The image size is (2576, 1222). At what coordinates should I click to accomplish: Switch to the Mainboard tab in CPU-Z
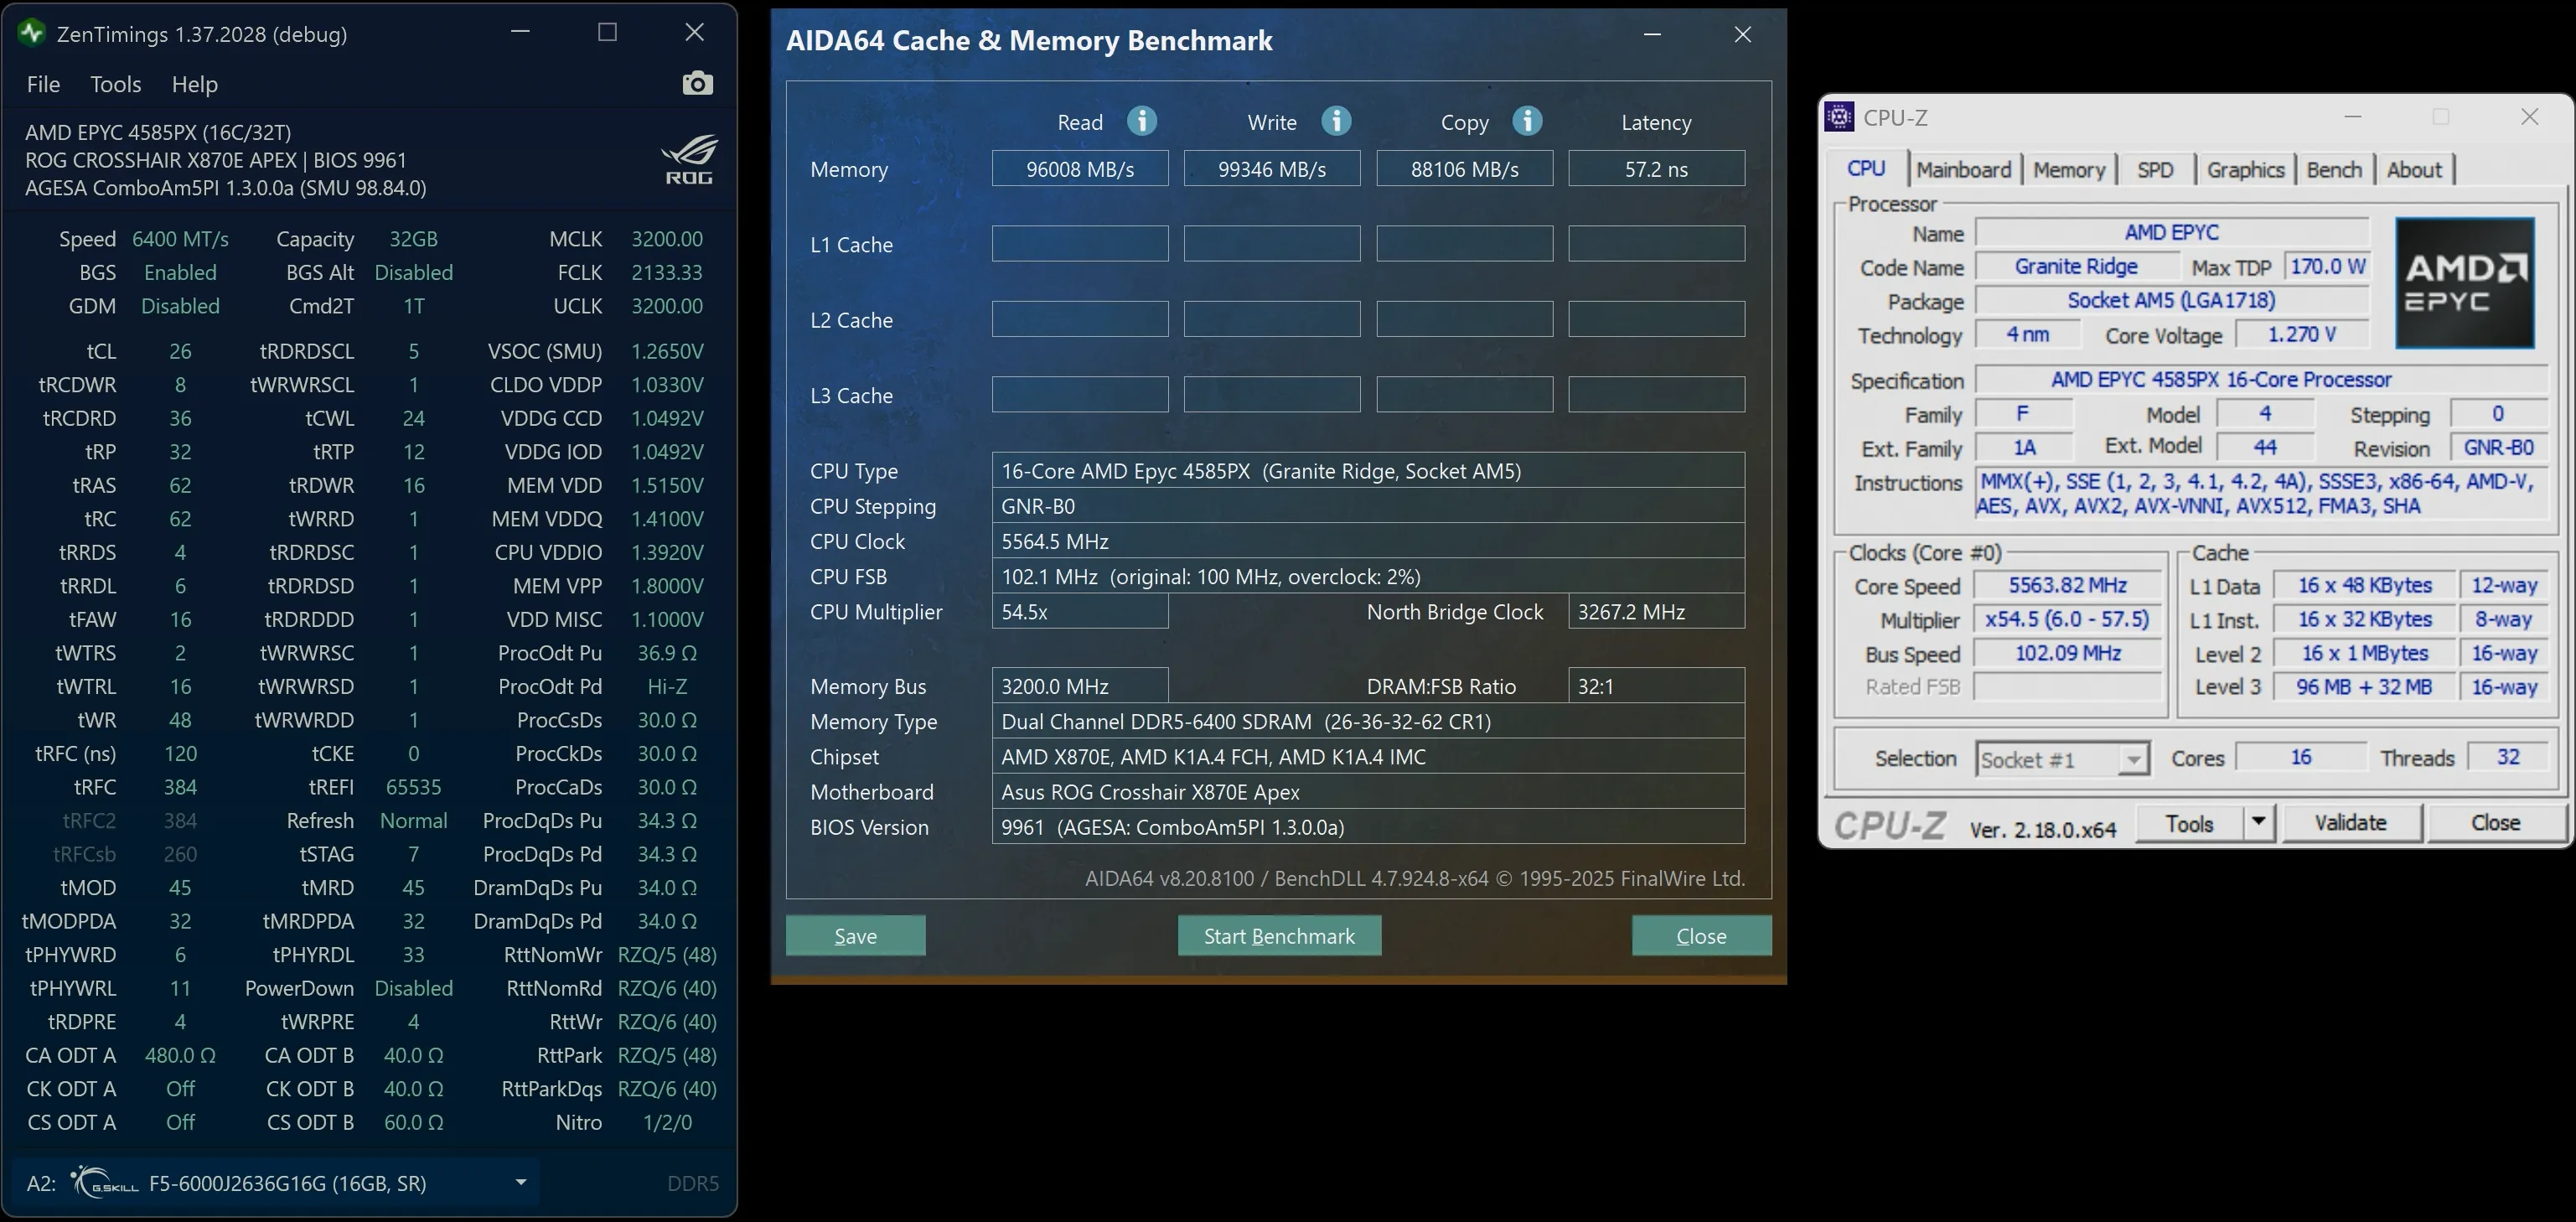(x=1964, y=169)
